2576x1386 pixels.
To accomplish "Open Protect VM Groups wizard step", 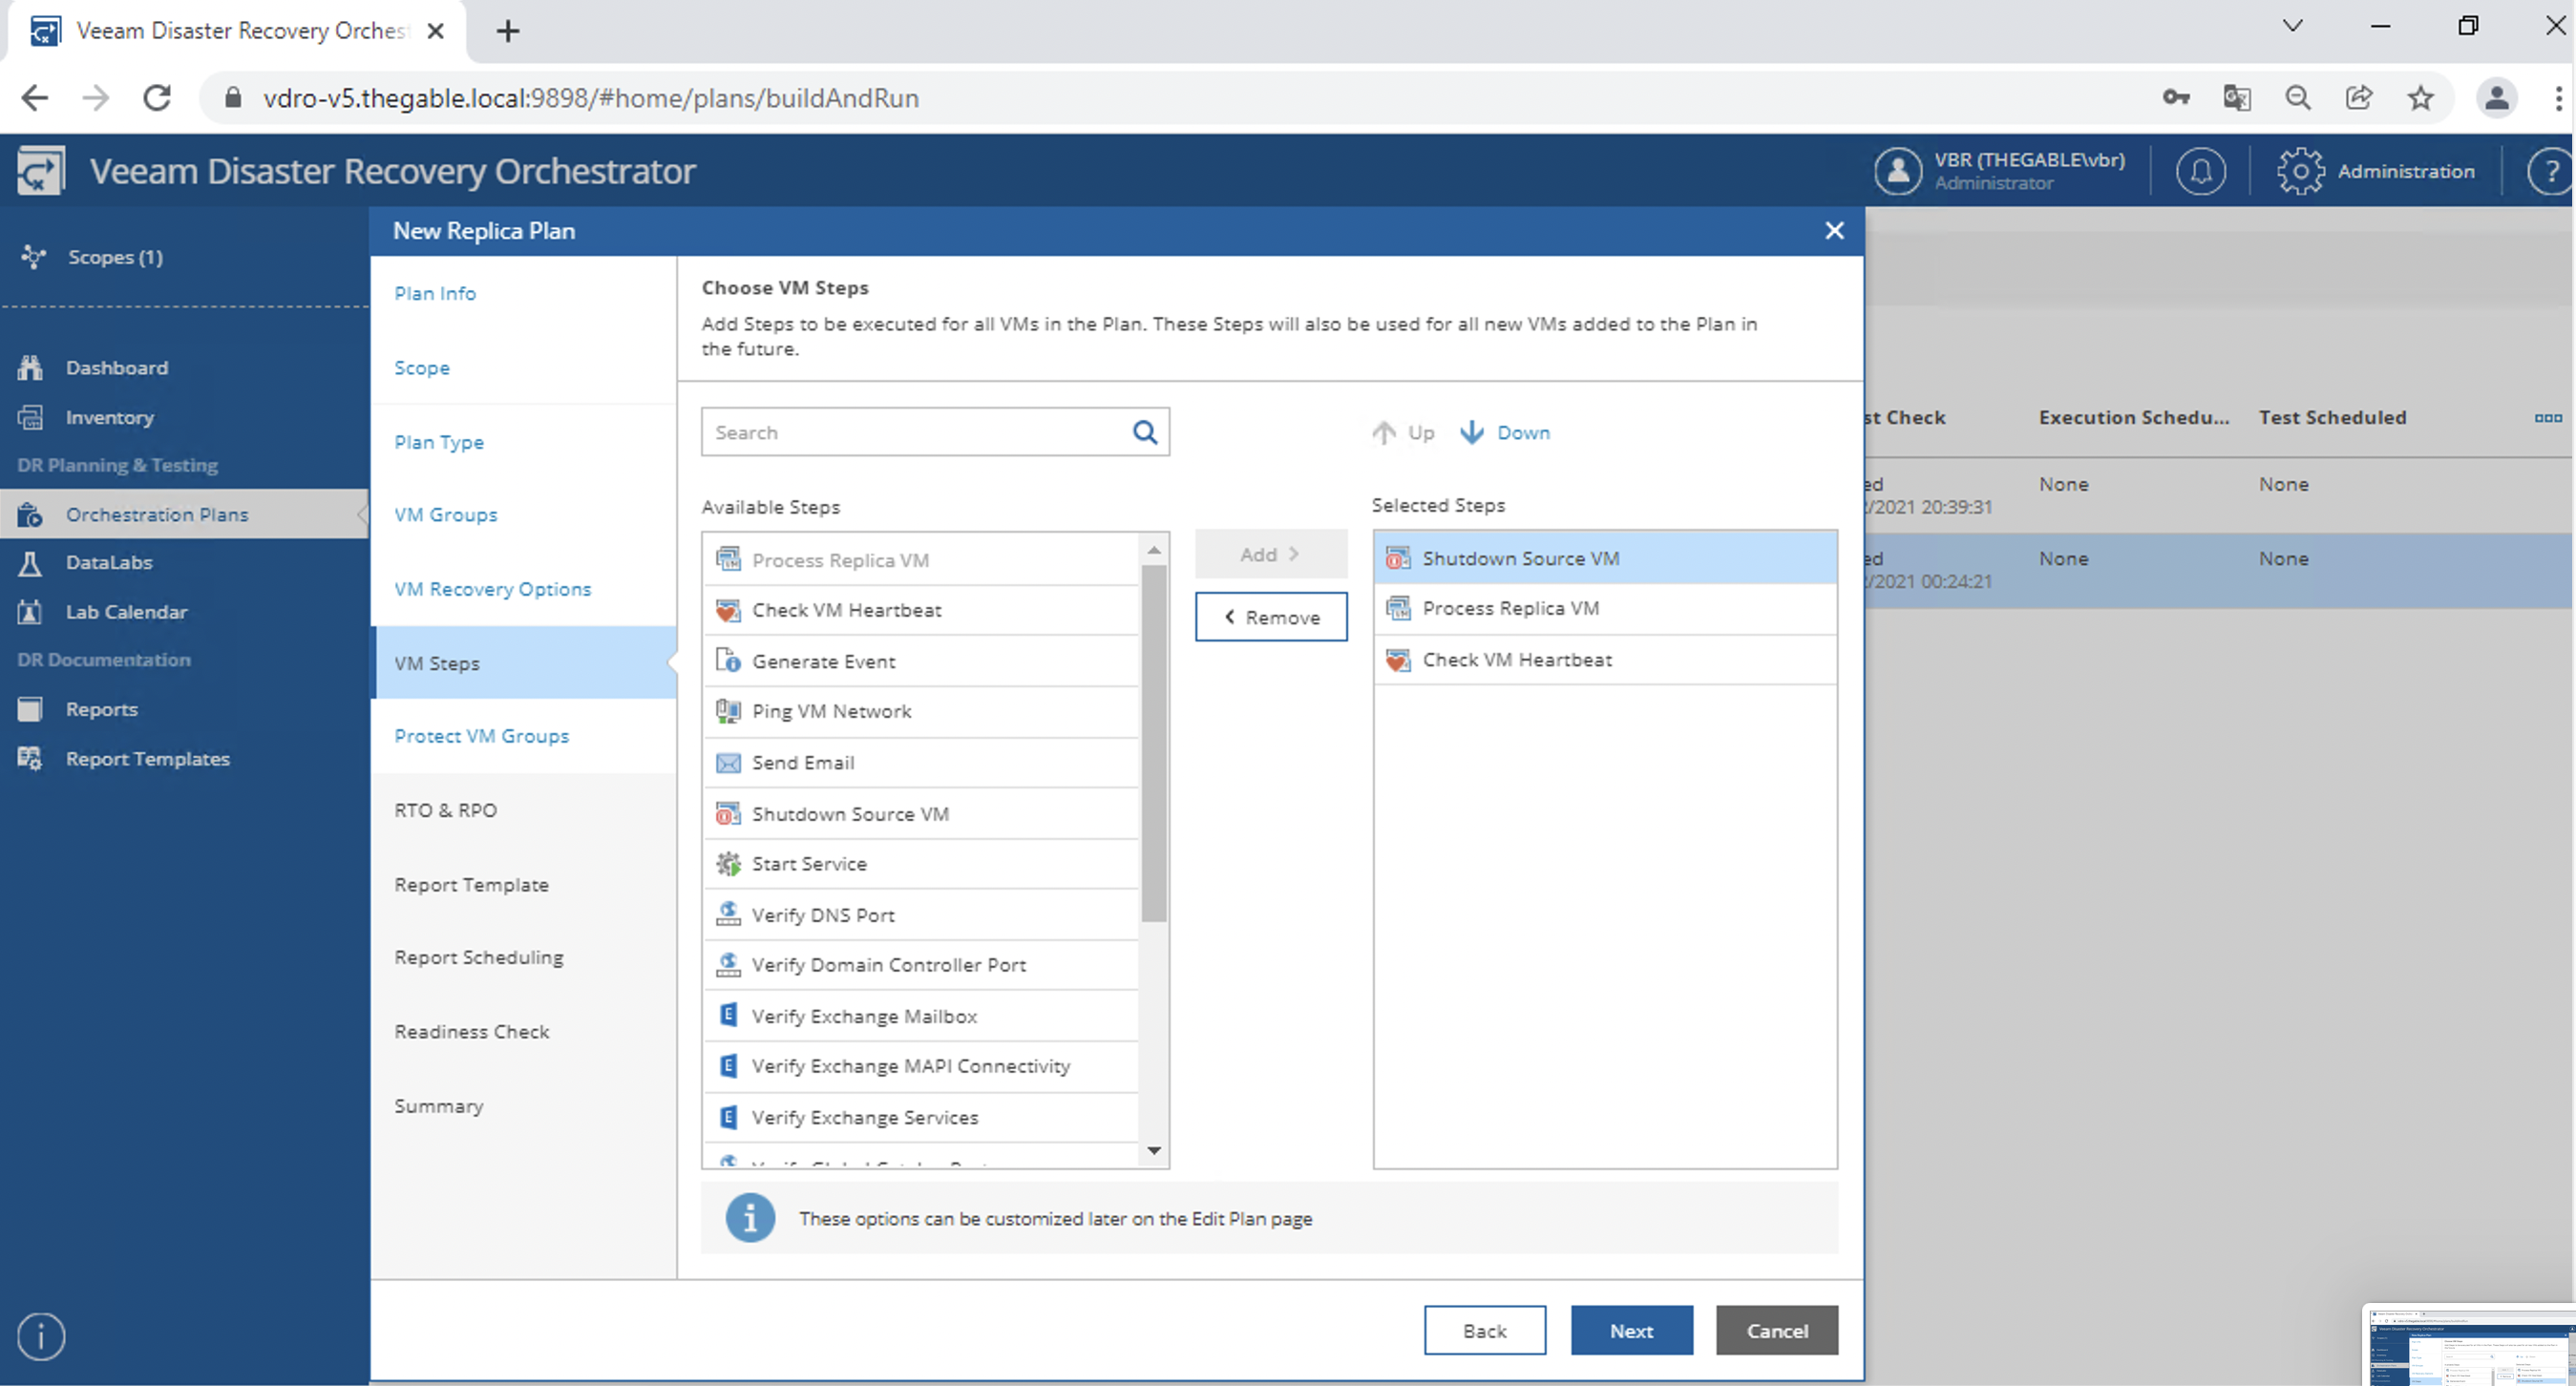I will tap(482, 736).
